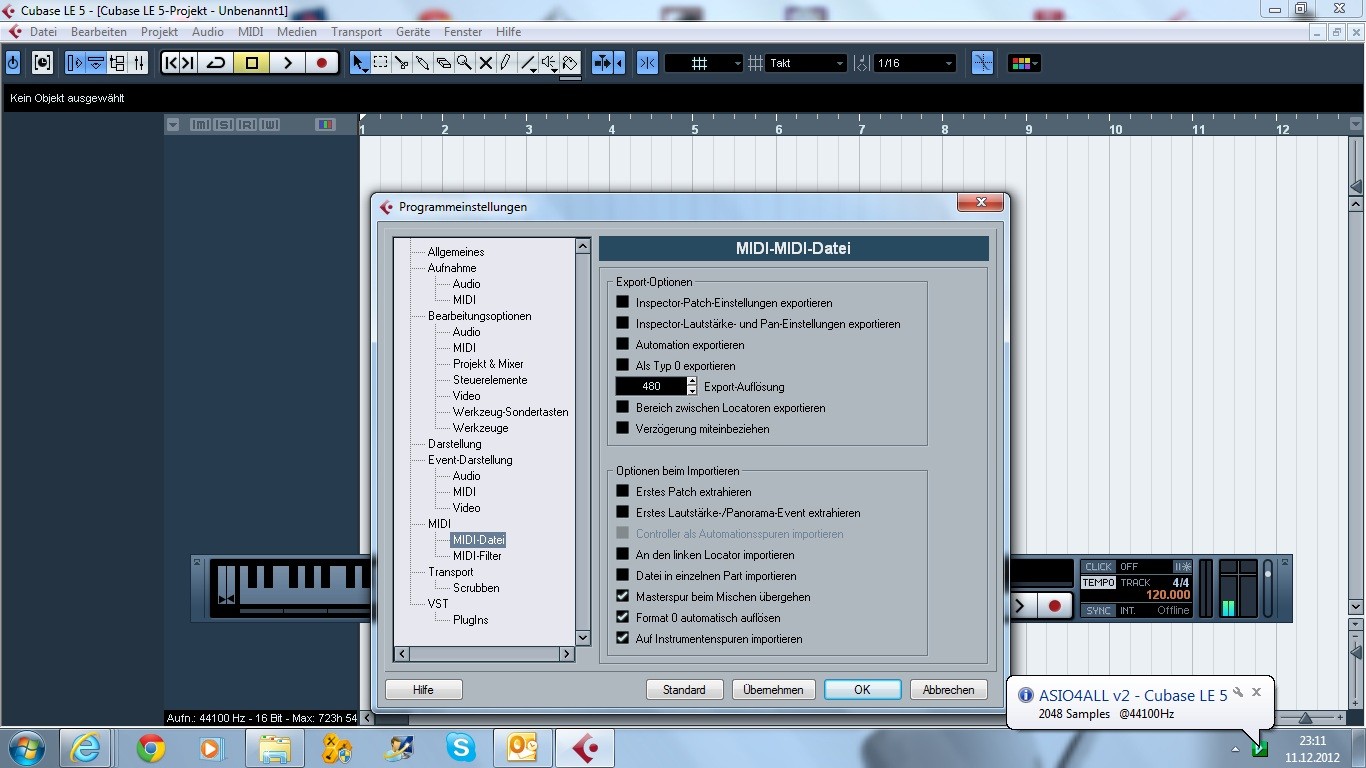This screenshot has height=768, width=1366.
Task: Click the transport panel output level slider
Action: coord(1268,588)
